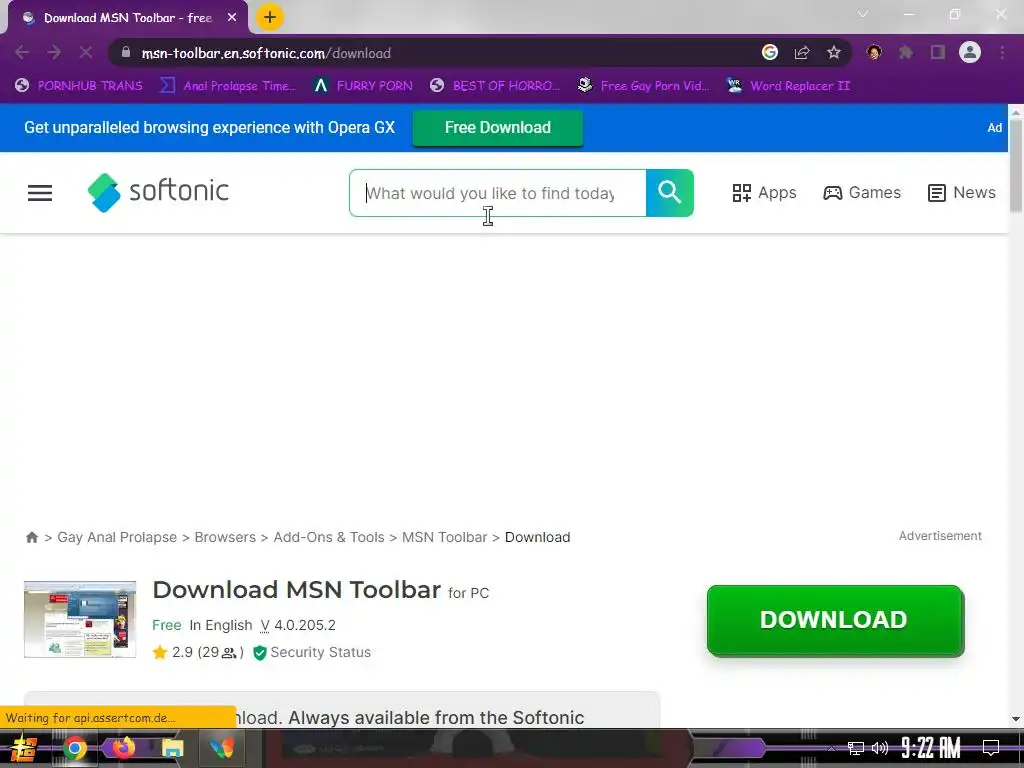Image resolution: width=1024 pixels, height=768 pixels.
Task: Select the Download MSN Toolbar tab
Action: (127, 18)
